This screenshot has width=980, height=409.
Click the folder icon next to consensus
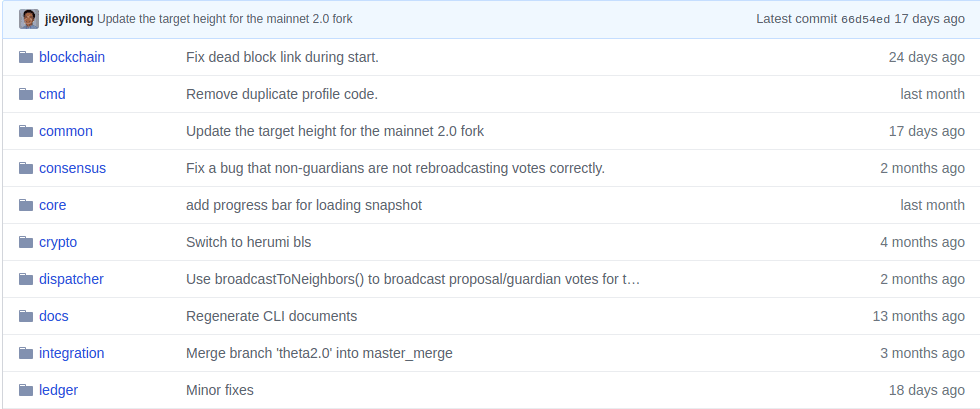(x=27, y=168)
